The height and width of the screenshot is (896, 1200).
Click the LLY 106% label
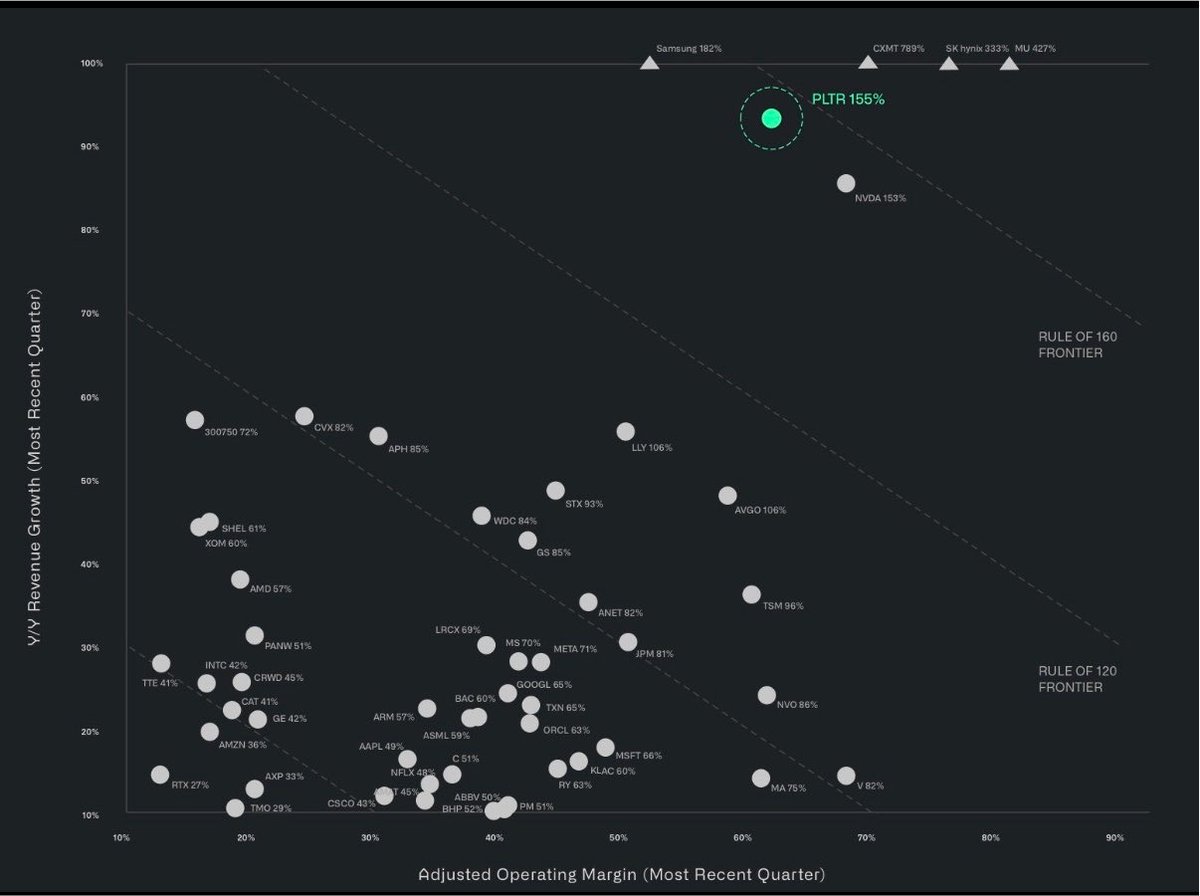[x=652, y=447]
